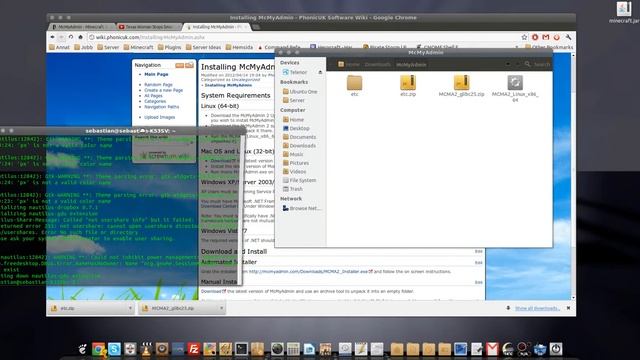Open Documents in file manager sidebar
This screenshot has width=640, height=360.
(x=299, y=137)
